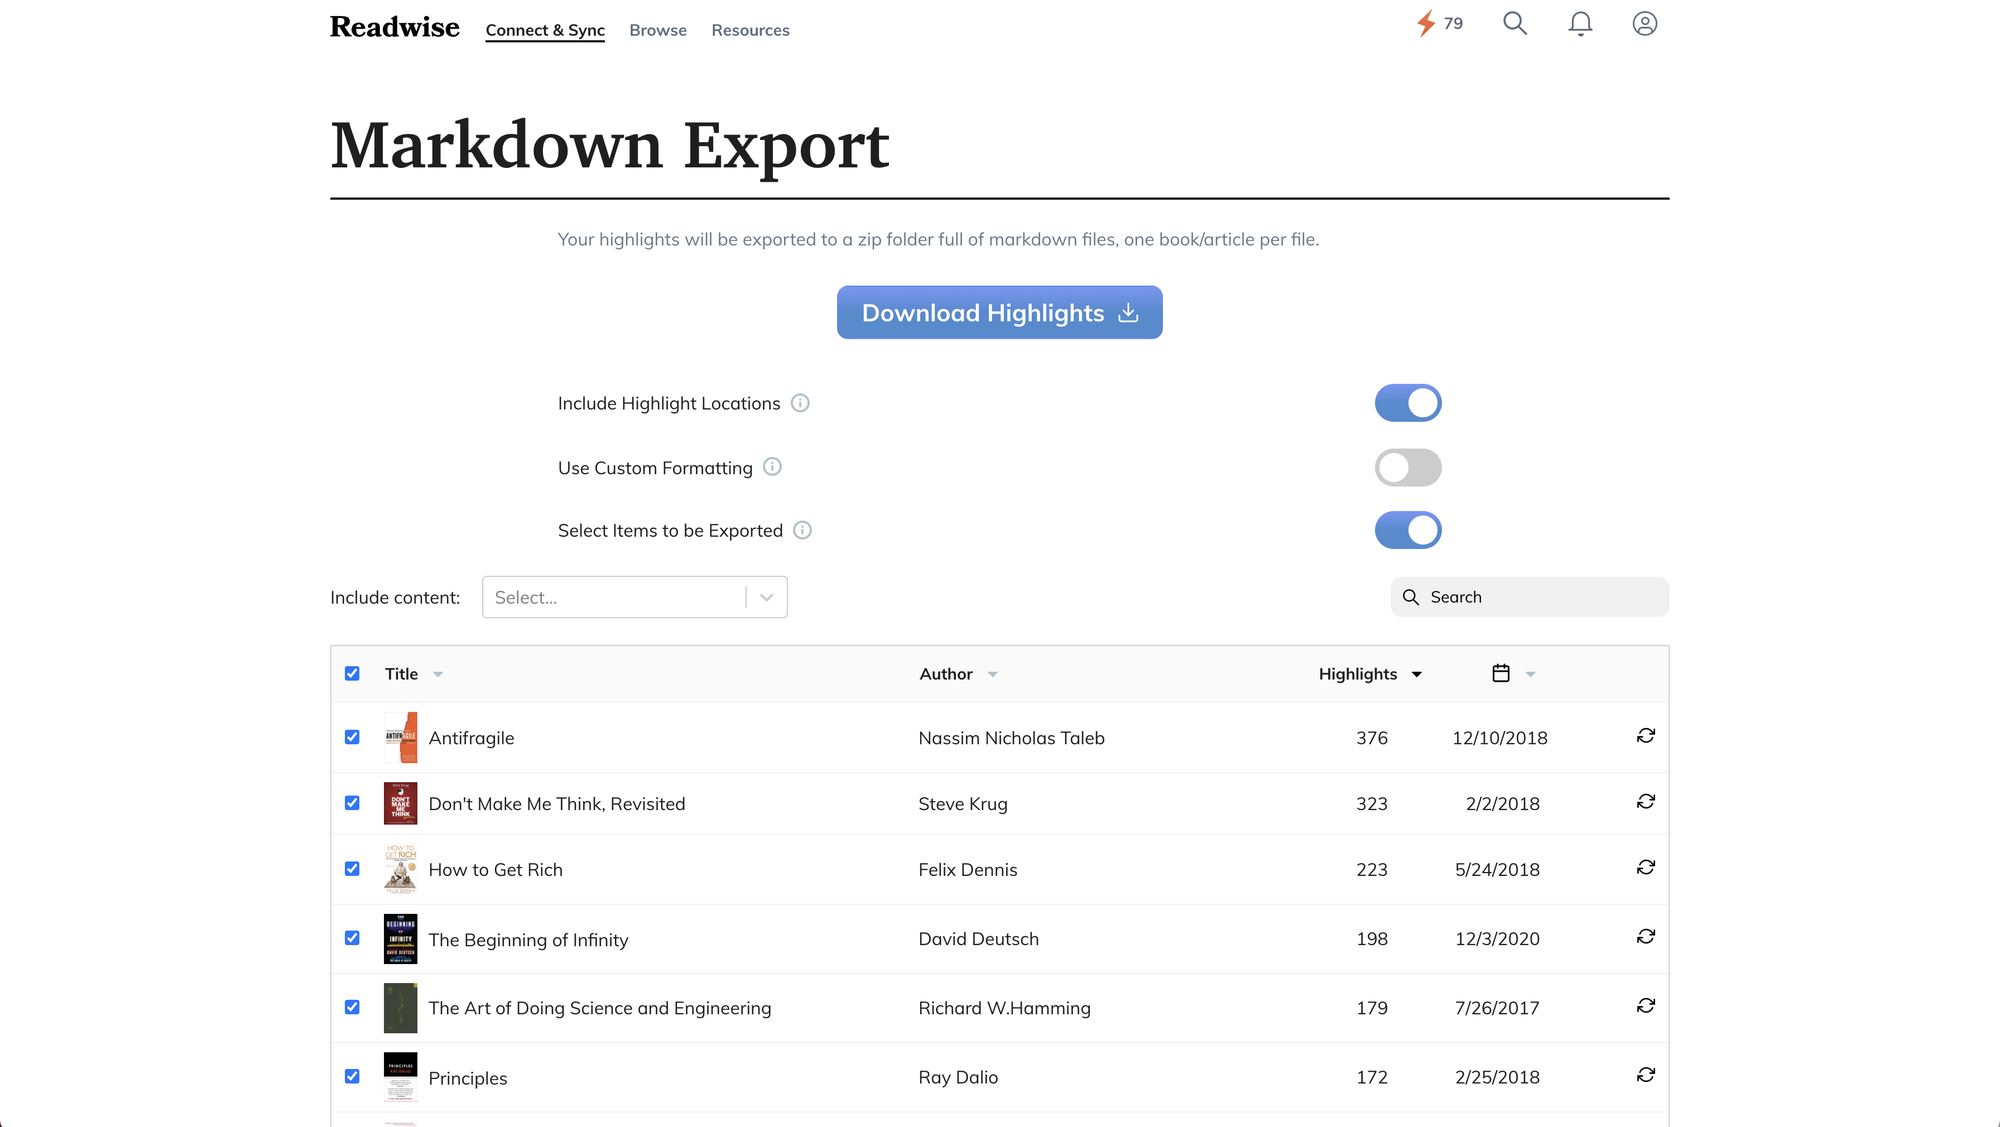Click date 7/26/2017 cell
Screen dimensions: 2000x1127
click(x=1497, y=1008)
